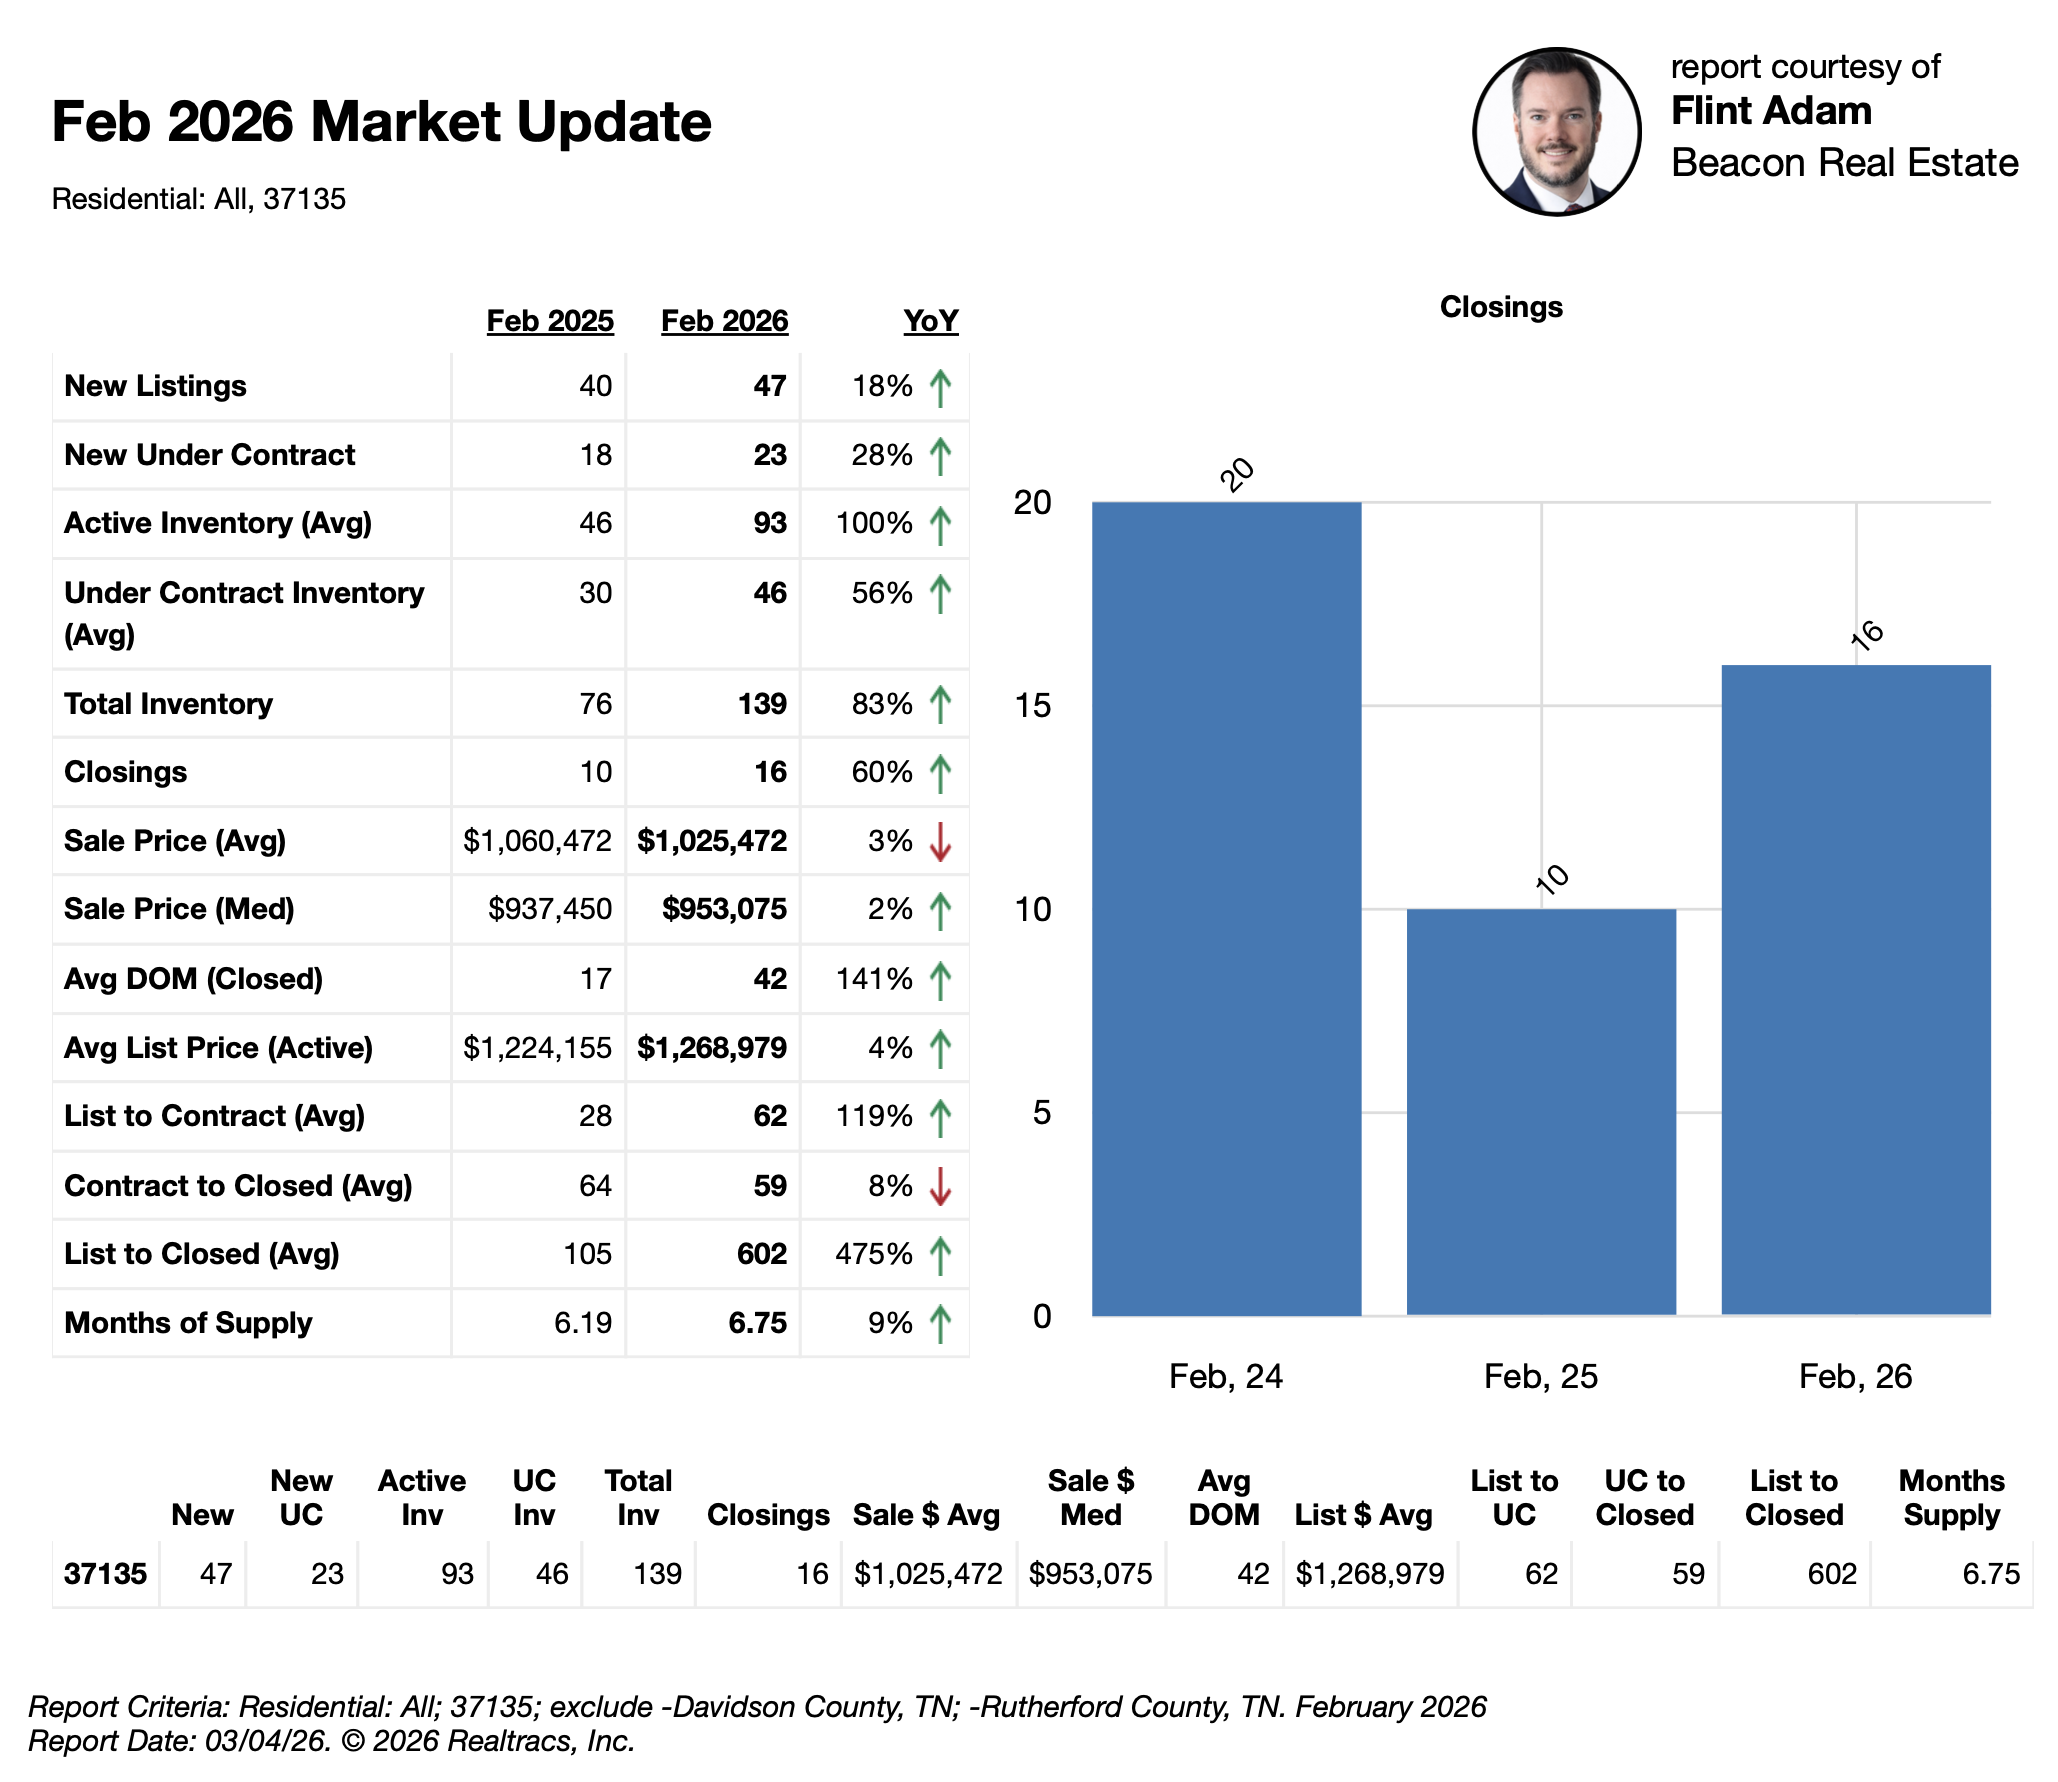Click the Feb 2026 Market Update title
Screen dimensions: 2058x1782
coord(381,122)
